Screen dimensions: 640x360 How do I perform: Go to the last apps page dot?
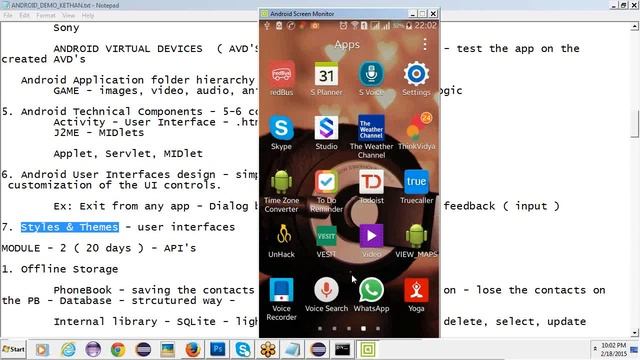coord(378,328)
